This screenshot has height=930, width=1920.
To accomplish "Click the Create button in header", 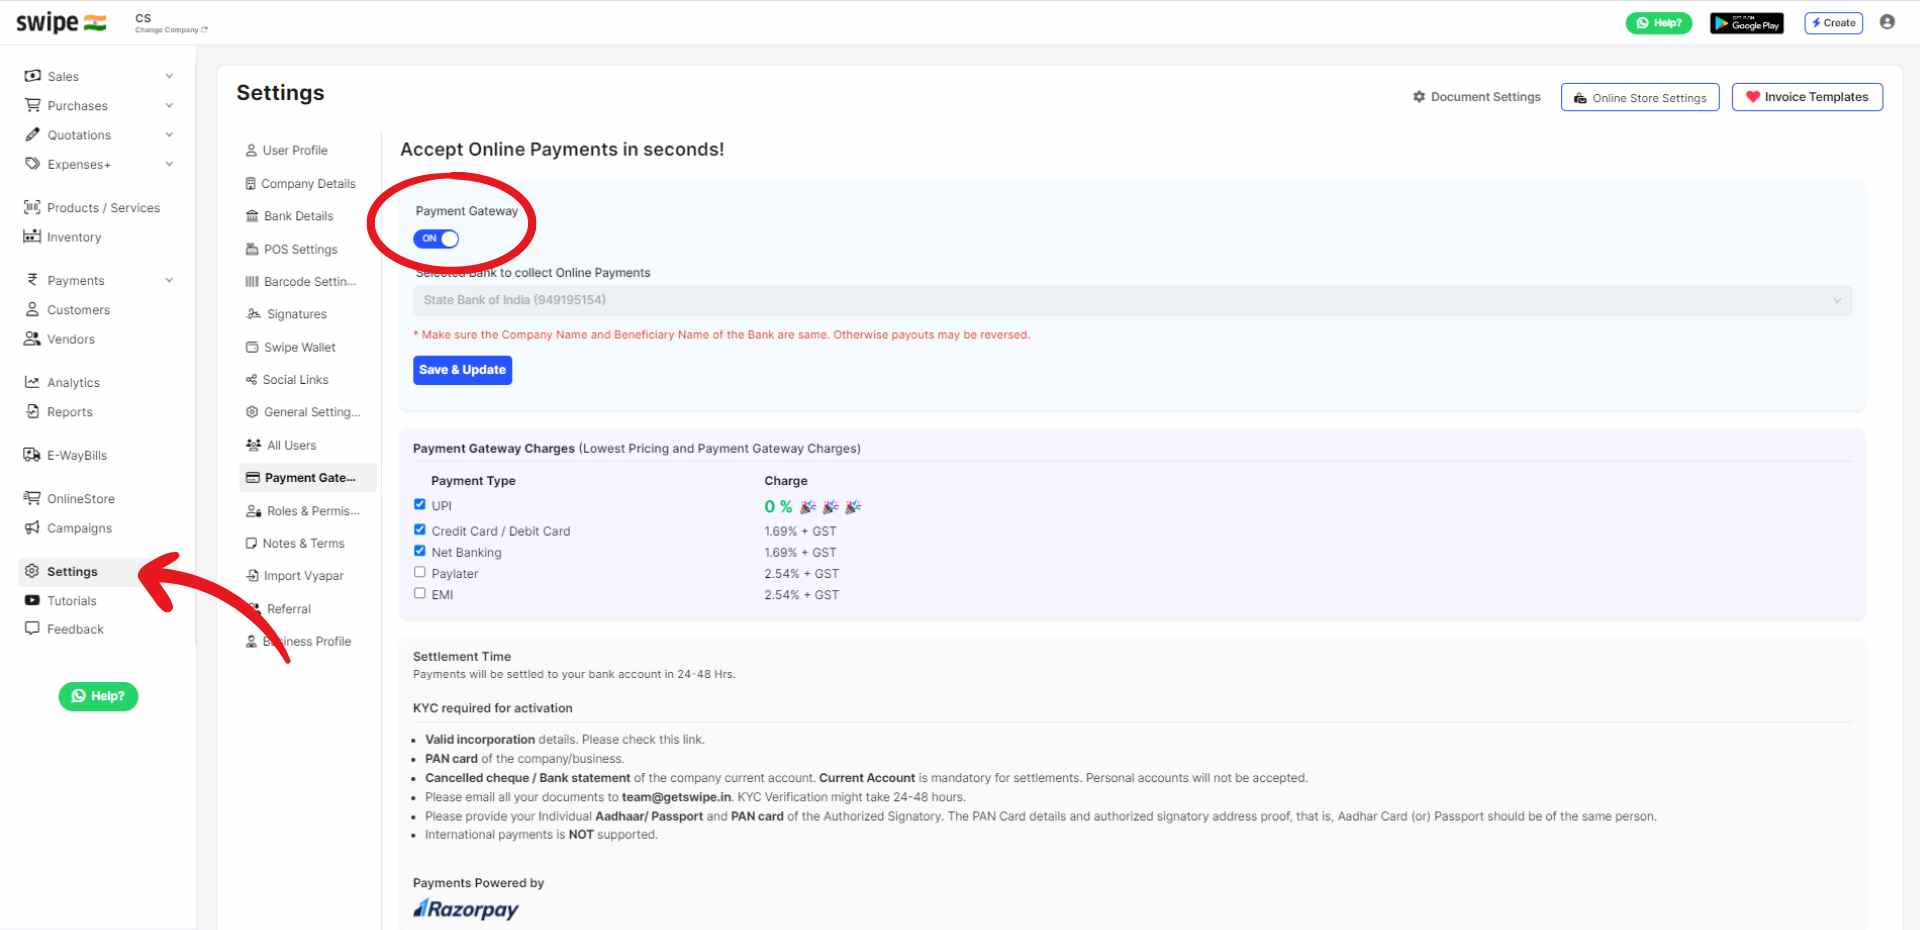I will (x=1833, y=22).
